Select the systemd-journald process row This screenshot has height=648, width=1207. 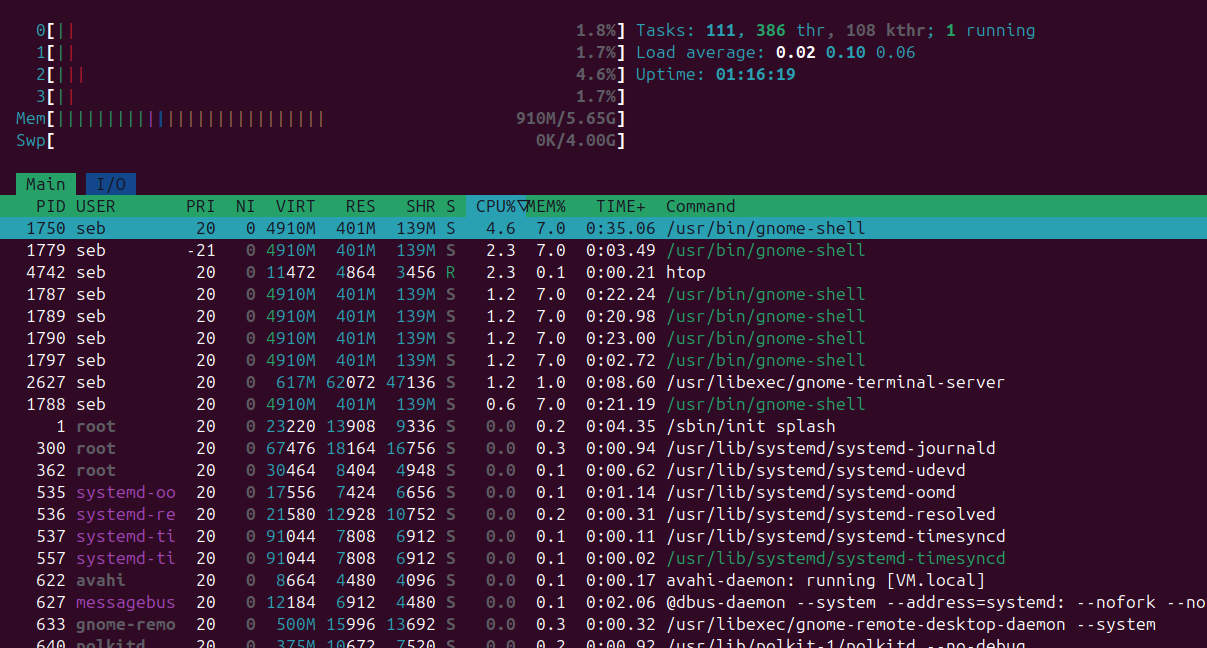(x=603, y=448)
